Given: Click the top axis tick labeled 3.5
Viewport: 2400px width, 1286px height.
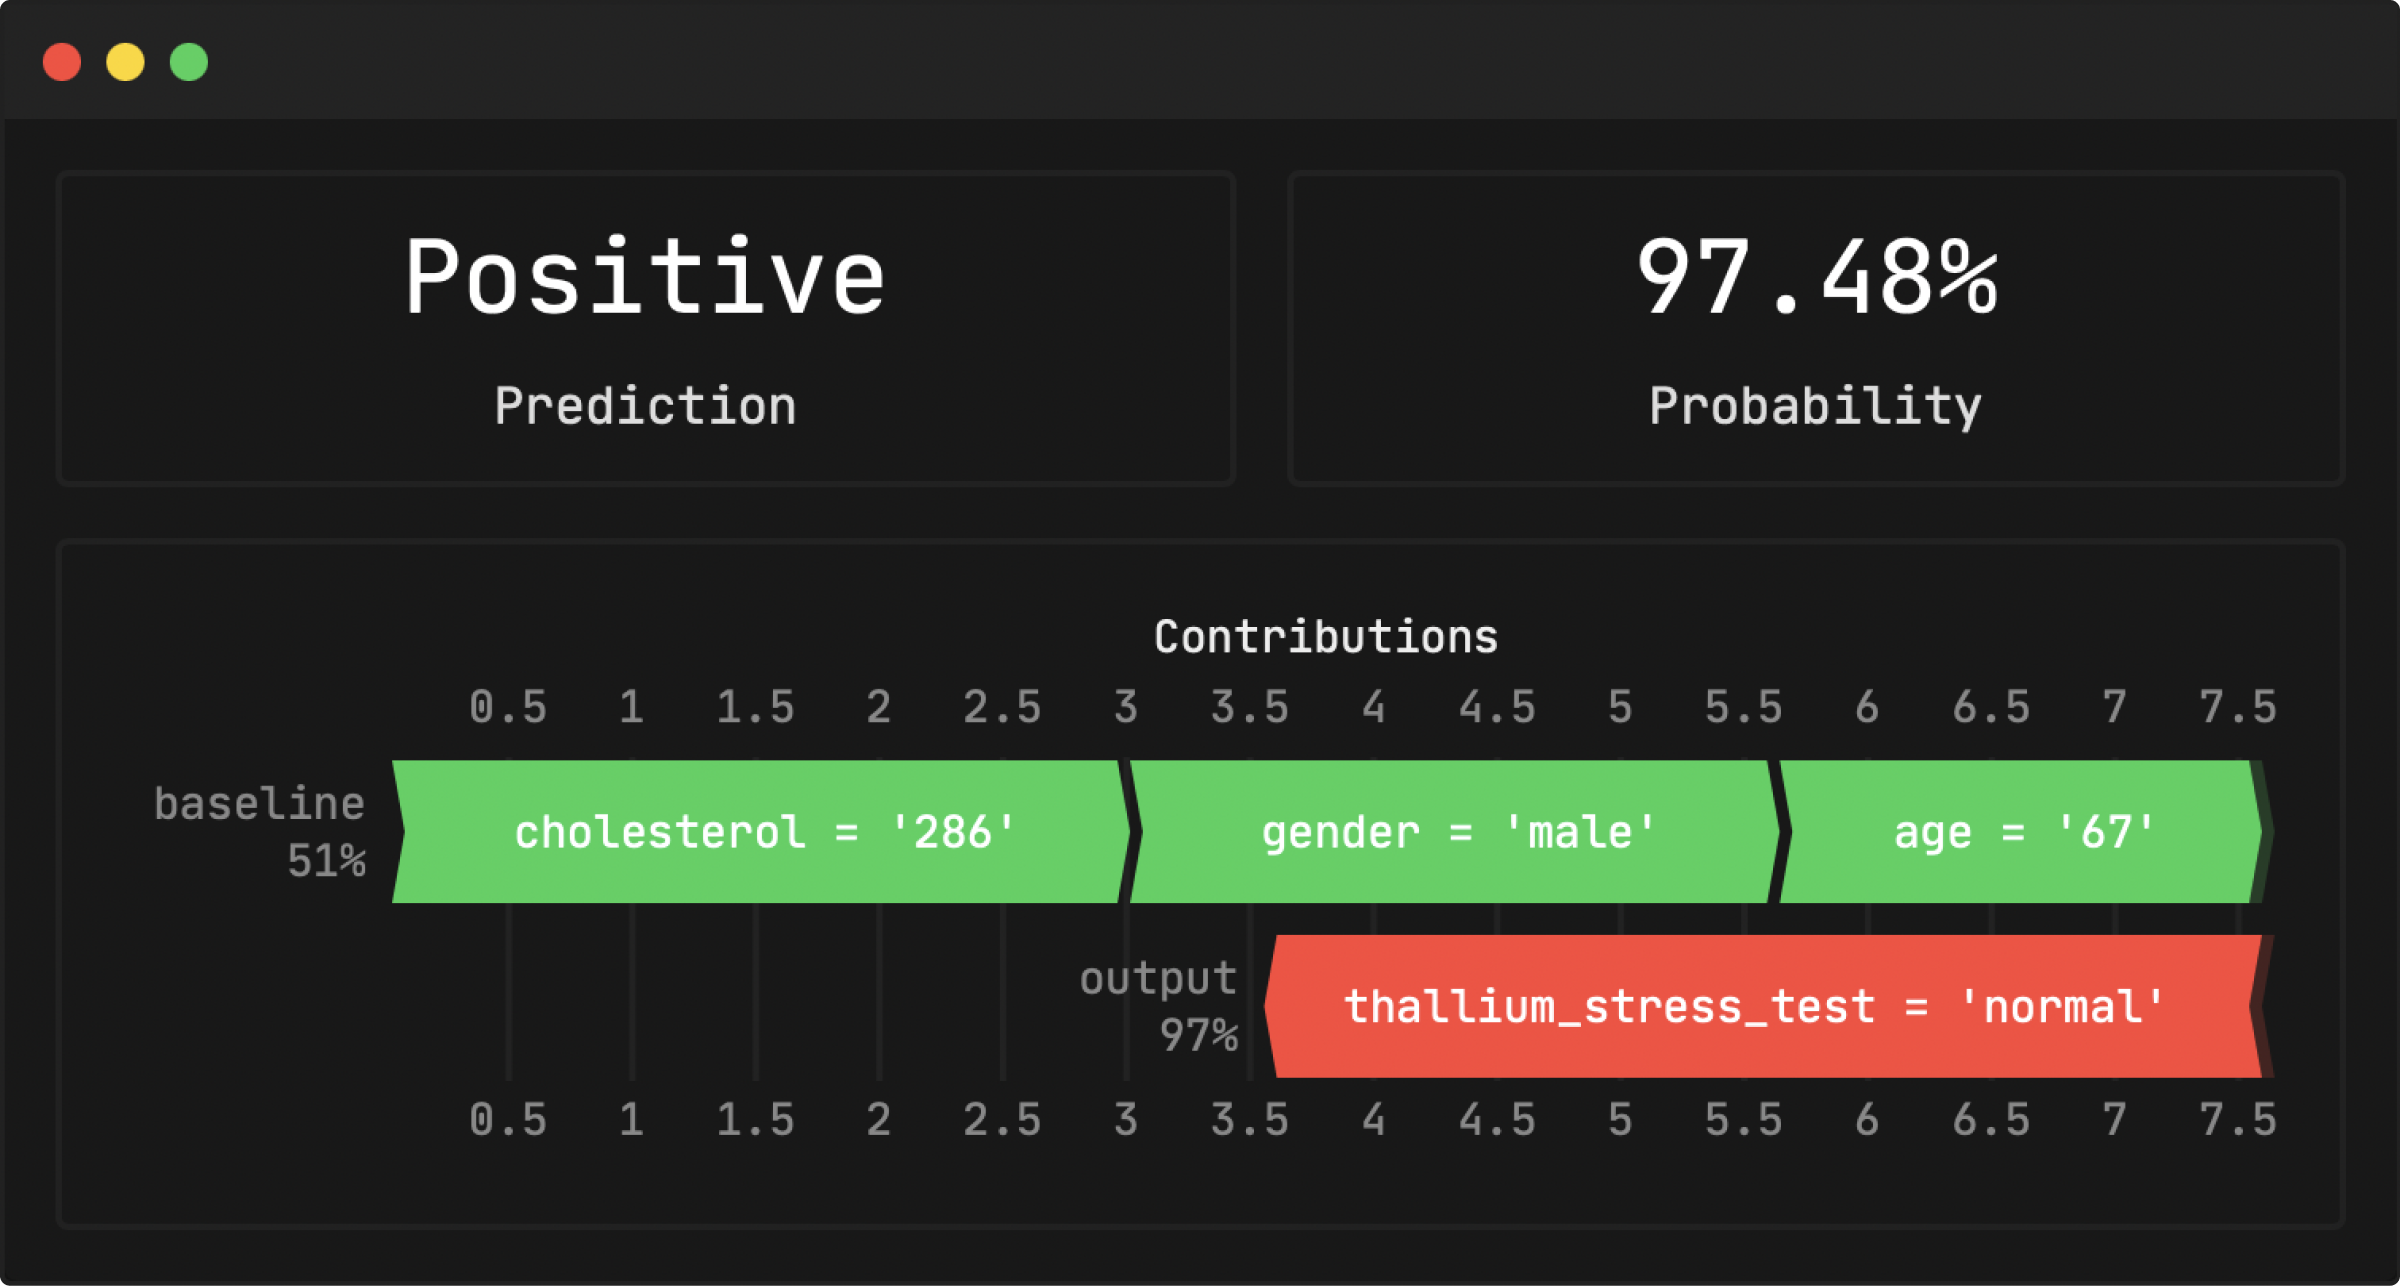Looking at the screenshot, I should 1250,707.
